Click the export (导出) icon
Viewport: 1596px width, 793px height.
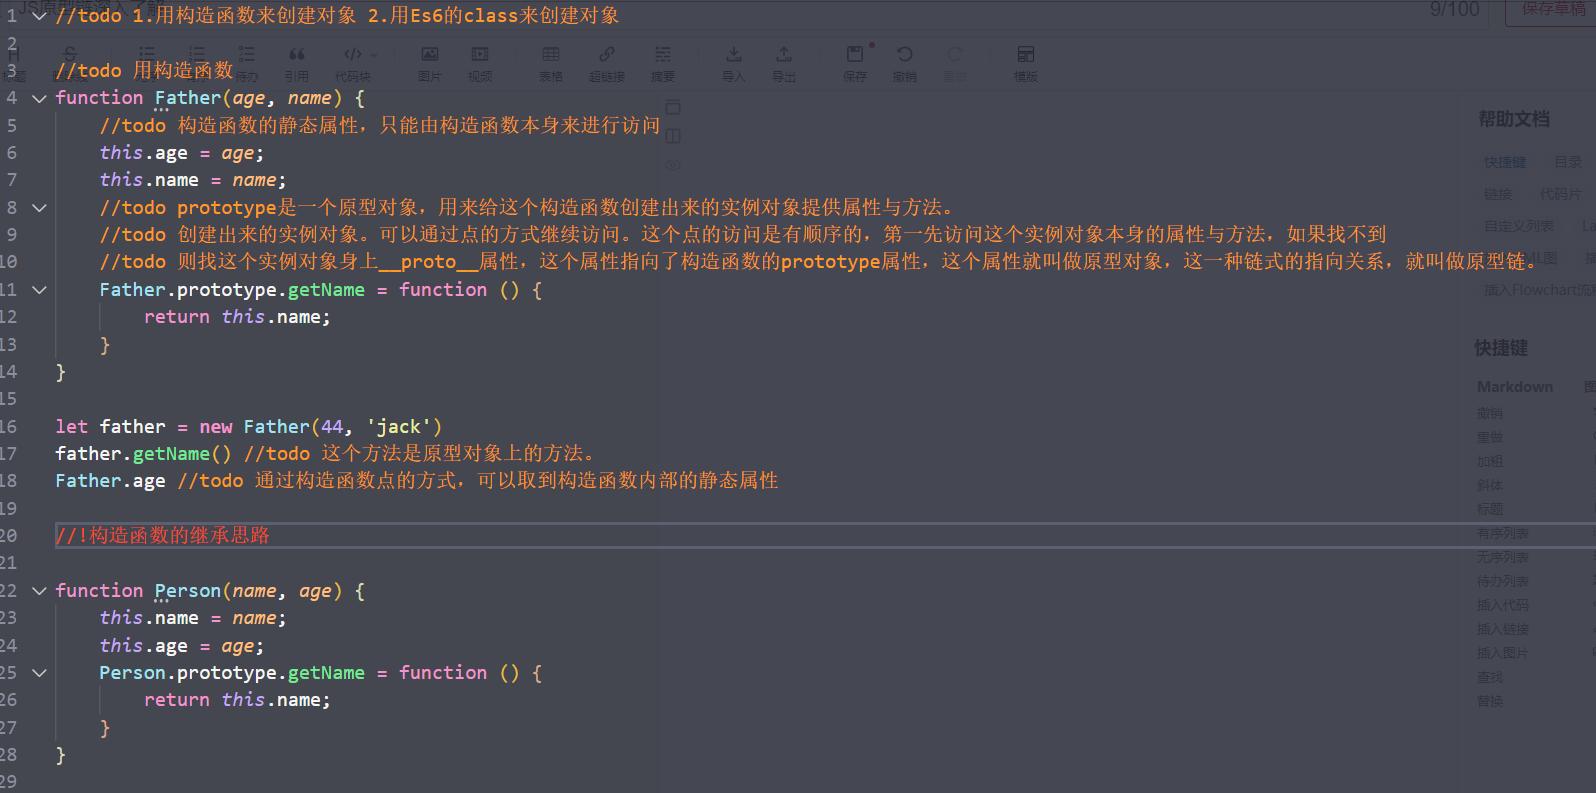[784, 54]
